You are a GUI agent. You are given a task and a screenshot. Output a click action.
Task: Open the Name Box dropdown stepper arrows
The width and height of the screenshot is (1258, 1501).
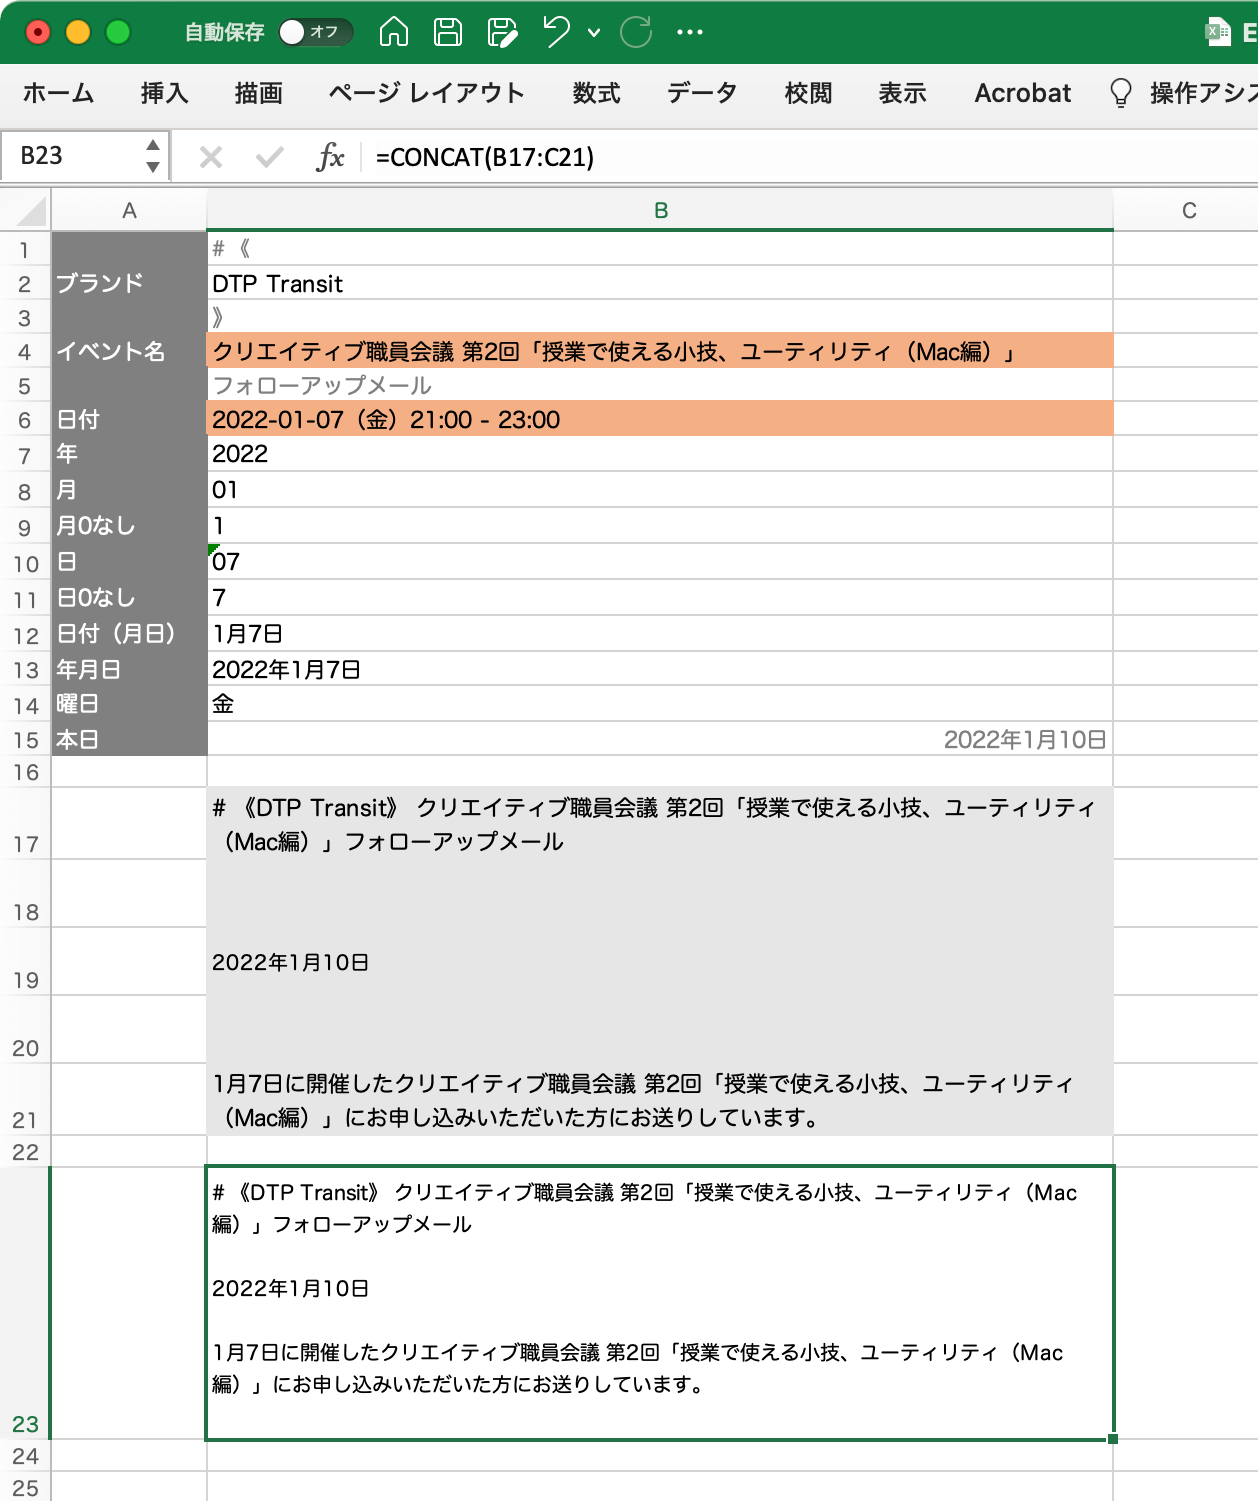point(153,156)
